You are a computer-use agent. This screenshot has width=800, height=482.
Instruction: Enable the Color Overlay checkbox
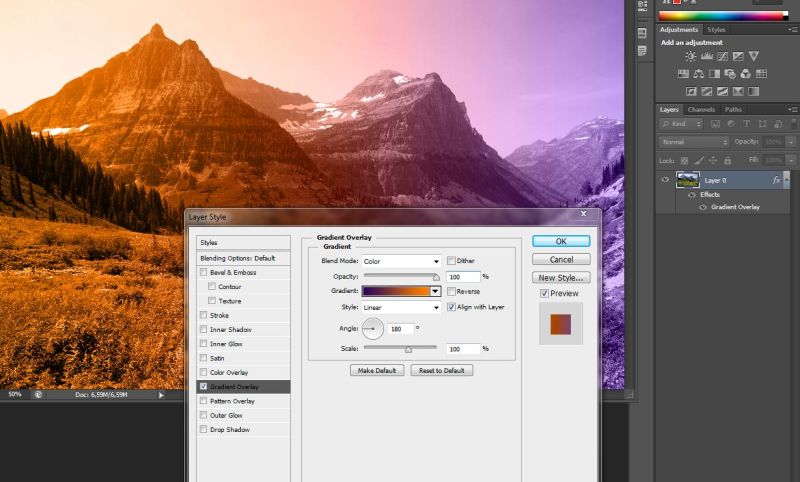click(204, 372)
